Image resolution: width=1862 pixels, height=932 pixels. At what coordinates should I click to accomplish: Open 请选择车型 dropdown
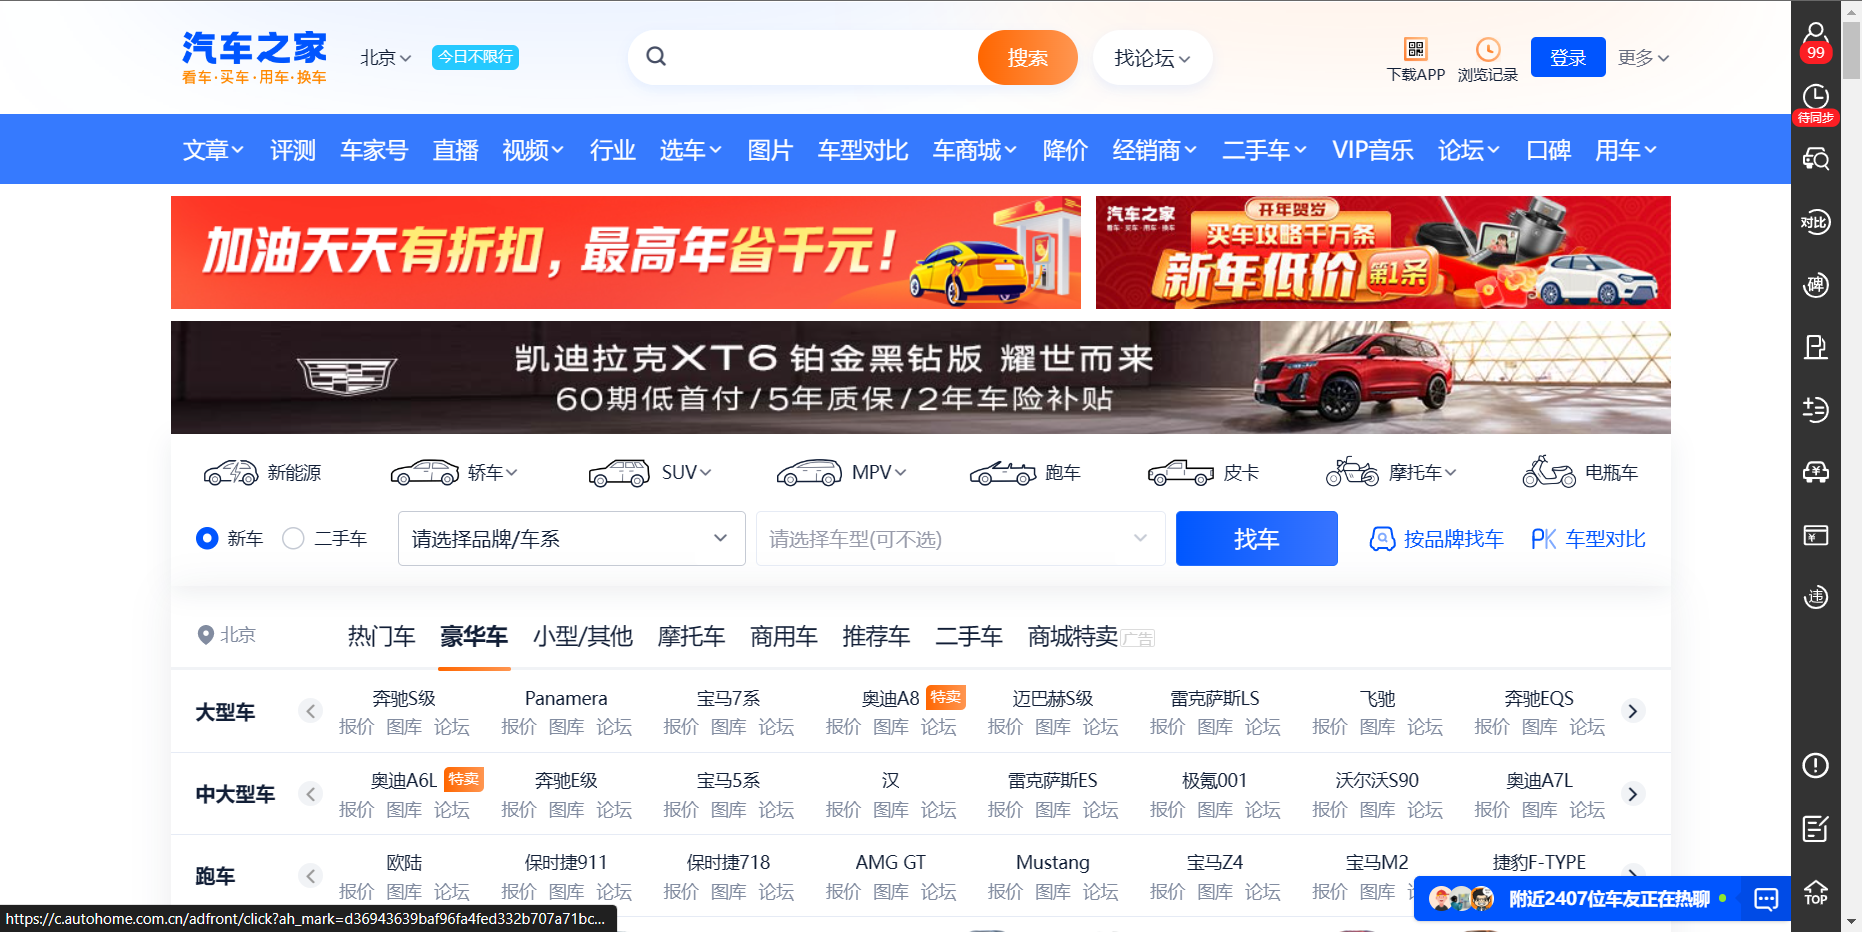tap(961, 539)
